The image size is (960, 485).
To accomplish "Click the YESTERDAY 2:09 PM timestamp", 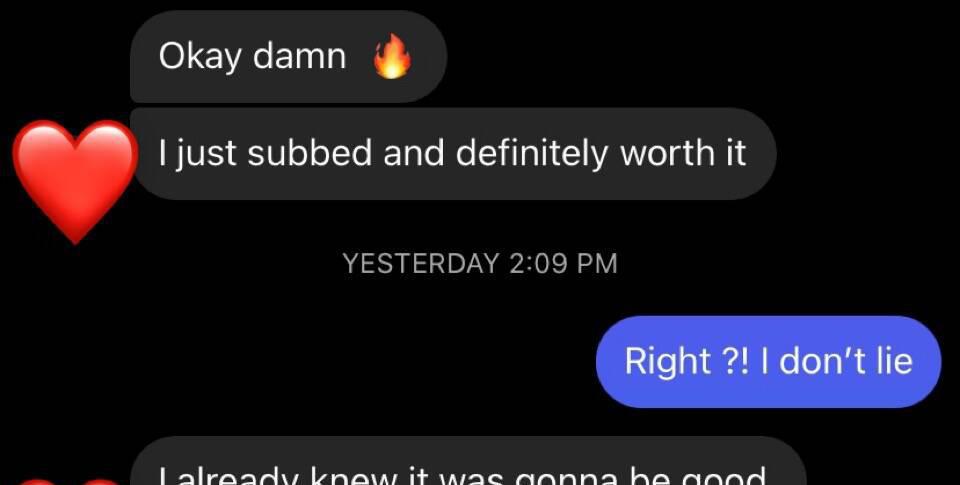I will (x=480, y=264).
